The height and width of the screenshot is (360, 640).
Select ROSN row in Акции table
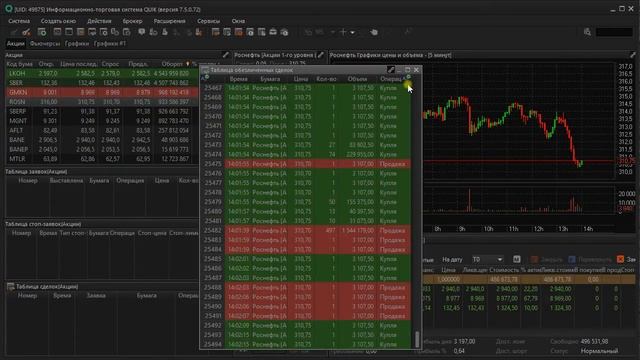pyautogui.click(x=102, y=102)
